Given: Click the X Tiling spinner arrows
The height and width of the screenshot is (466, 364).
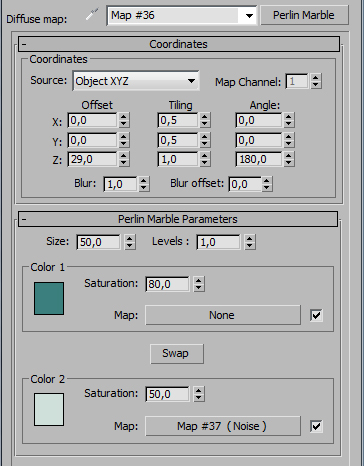Looking at the screenshot, I should (204, 120).
